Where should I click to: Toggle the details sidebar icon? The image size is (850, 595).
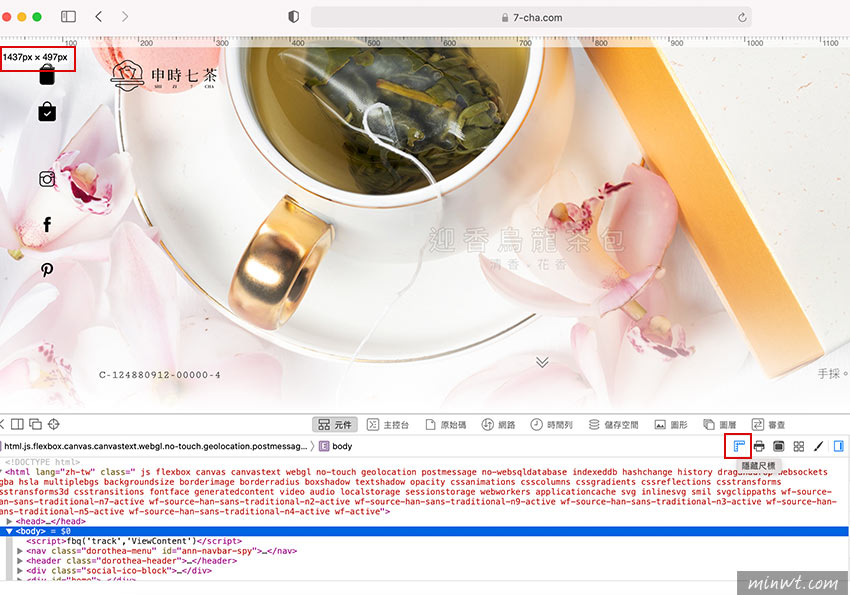(x=839, y=447)
